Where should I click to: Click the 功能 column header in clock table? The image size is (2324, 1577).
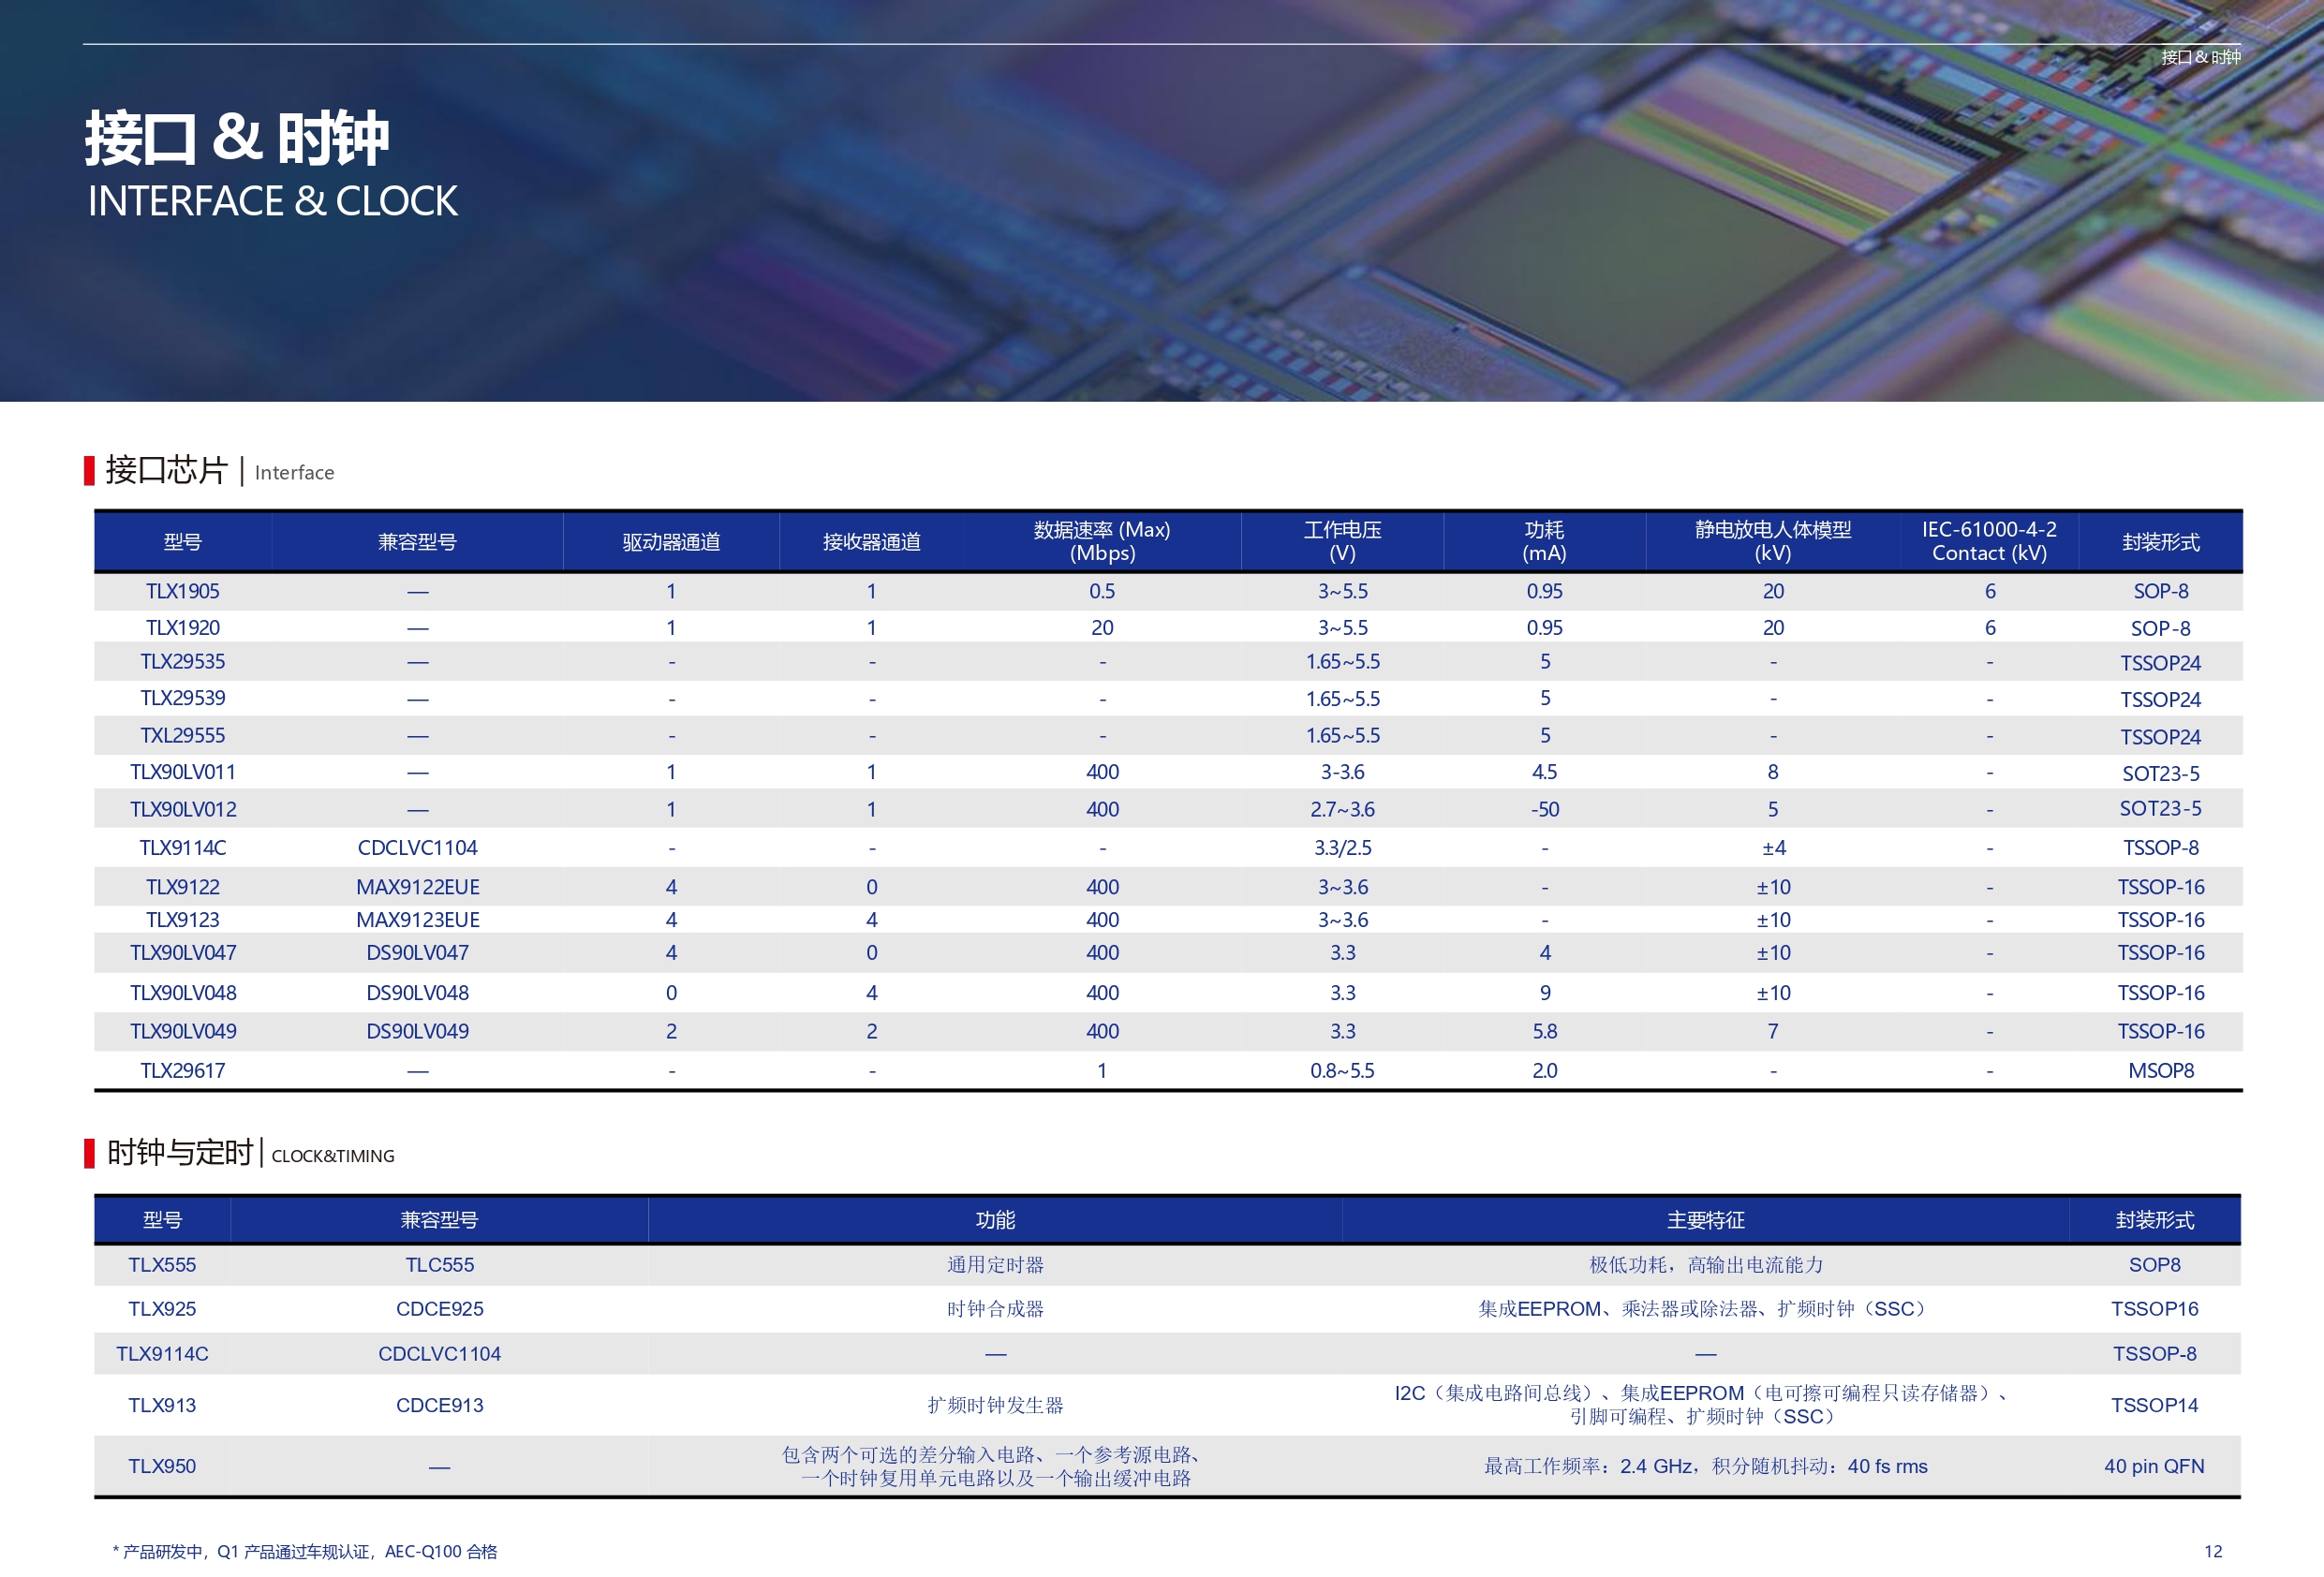click(995, 1220)
